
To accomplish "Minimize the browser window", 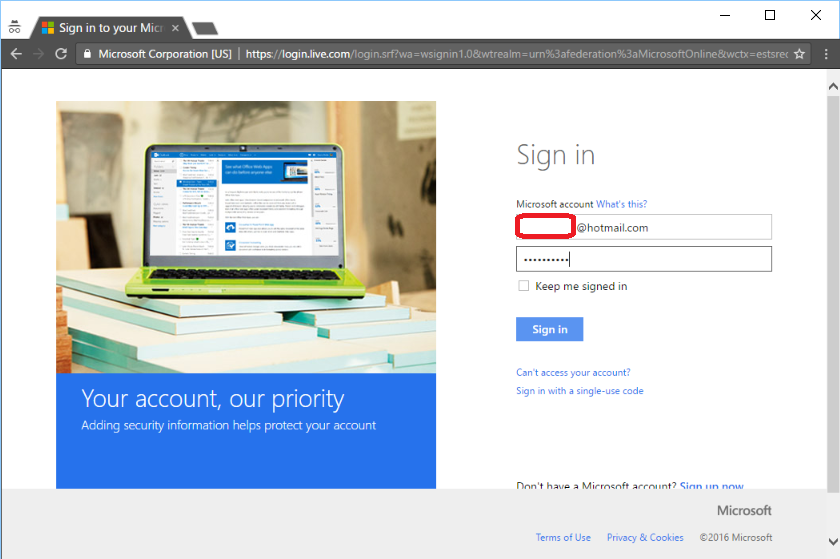I will tap(725, 15).
